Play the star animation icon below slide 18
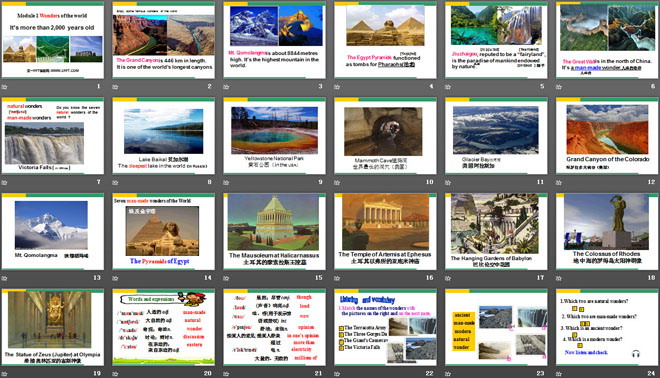Image resolution: width=660 pixels, height=378 pixels. 559,278
